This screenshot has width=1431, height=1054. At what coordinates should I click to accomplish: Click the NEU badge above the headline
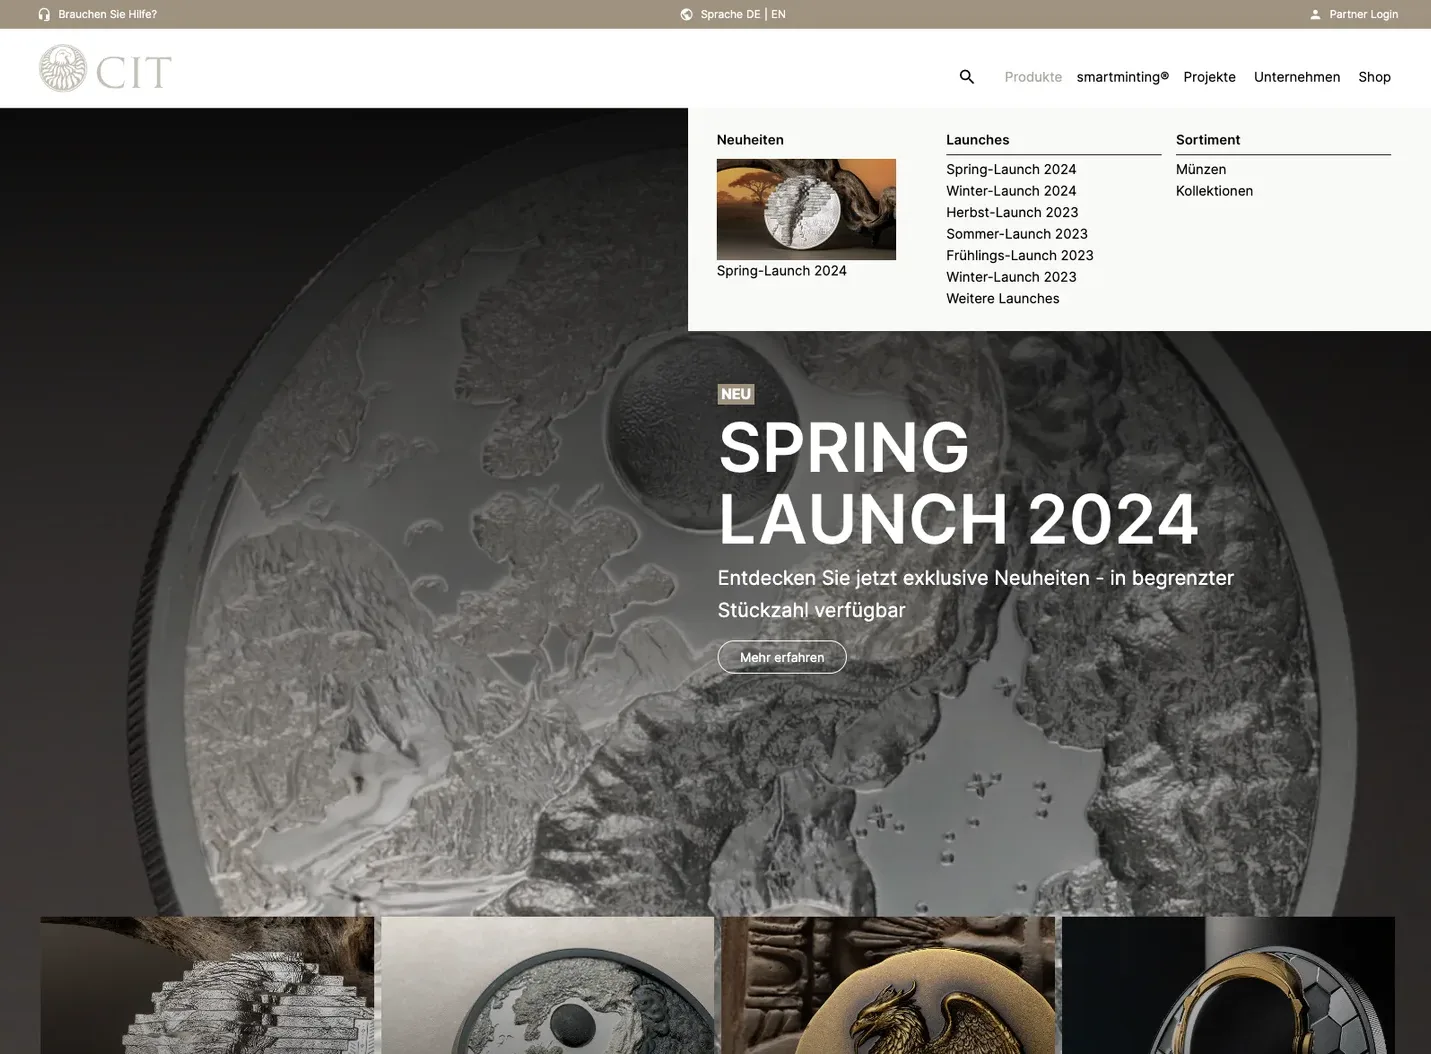[736, 394]
